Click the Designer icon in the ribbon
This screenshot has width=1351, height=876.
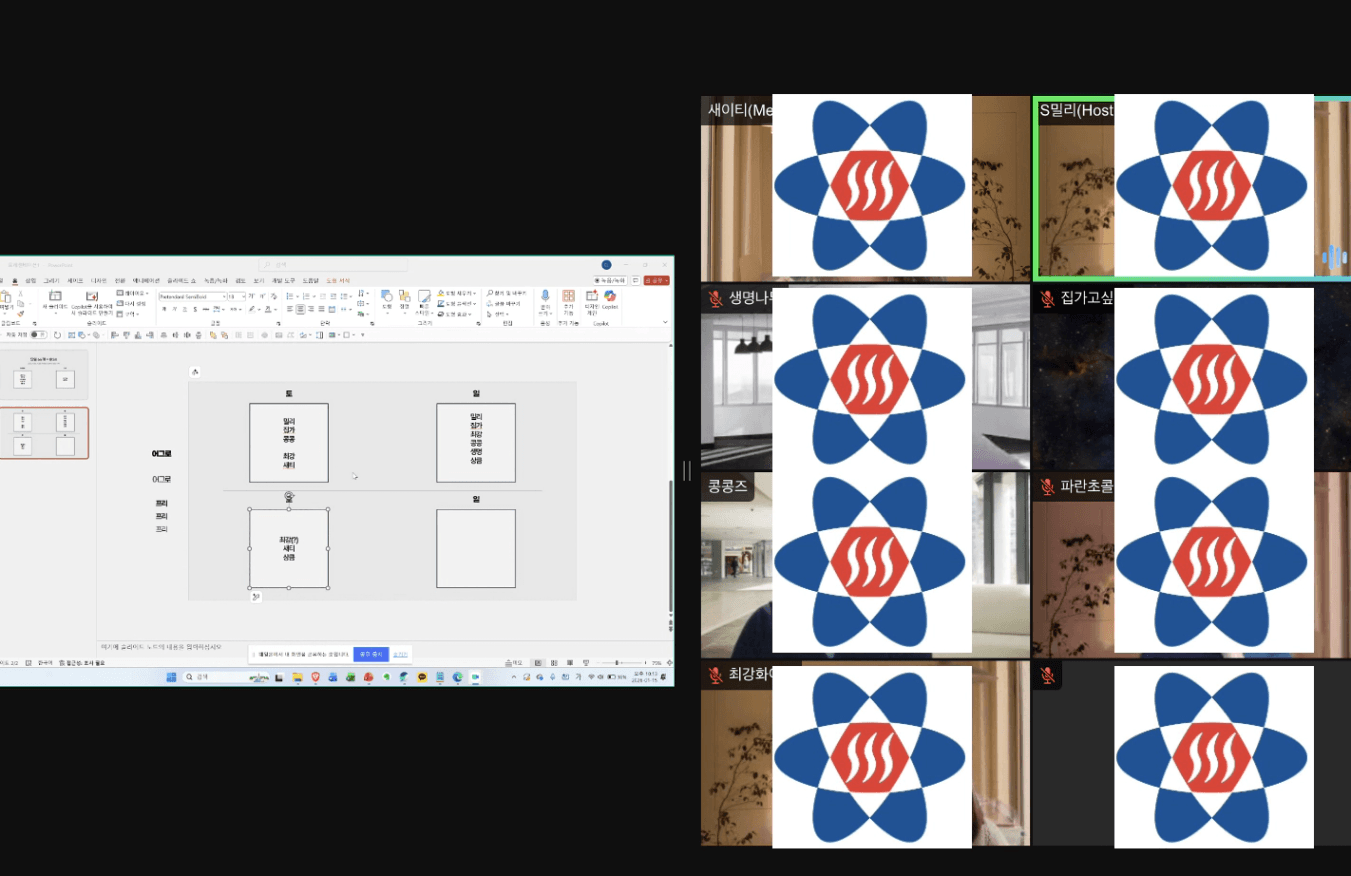591,298
